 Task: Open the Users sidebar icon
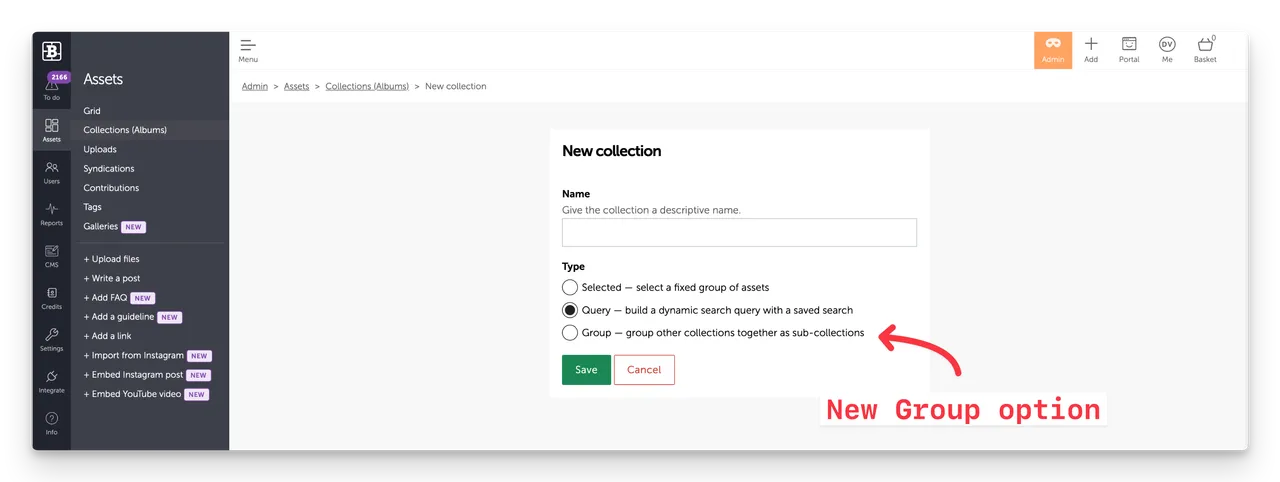coord(51,167)
